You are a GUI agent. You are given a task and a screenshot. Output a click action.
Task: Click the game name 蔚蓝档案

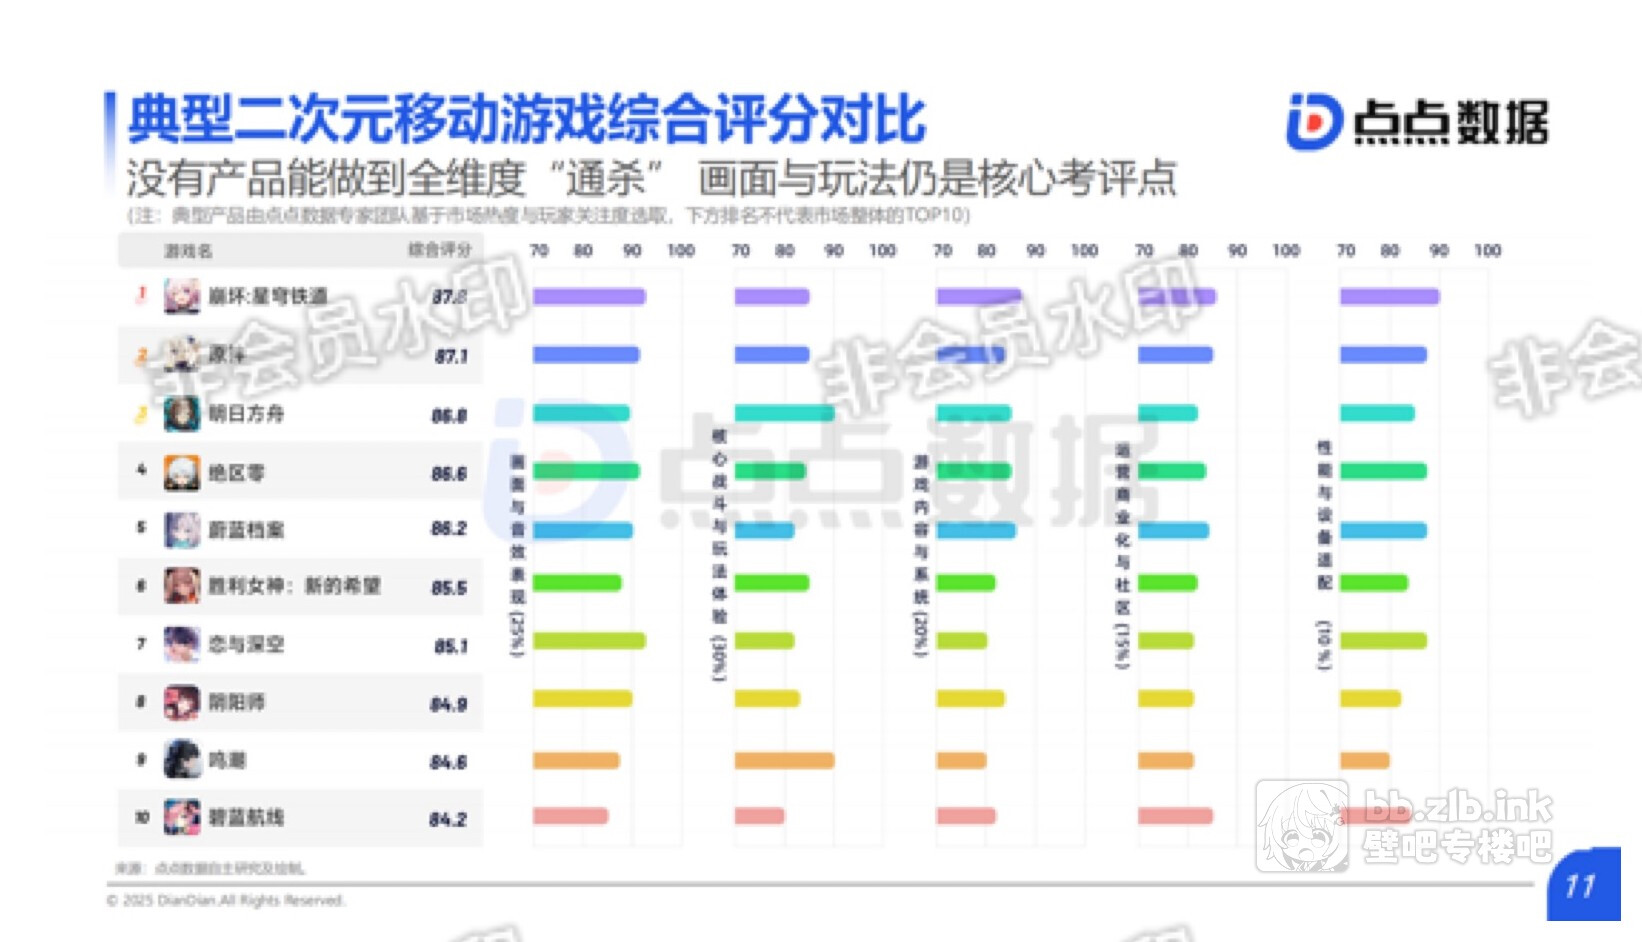click(246, 529)
